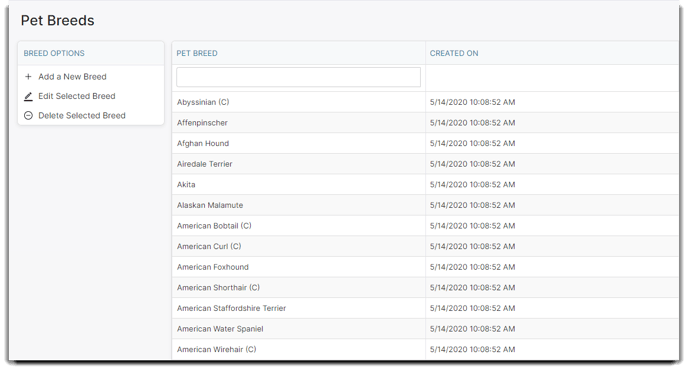The width and height of the screenshot is (688, 378).
Task: Select the Akita breed row
Action: (x=425, y=184)
